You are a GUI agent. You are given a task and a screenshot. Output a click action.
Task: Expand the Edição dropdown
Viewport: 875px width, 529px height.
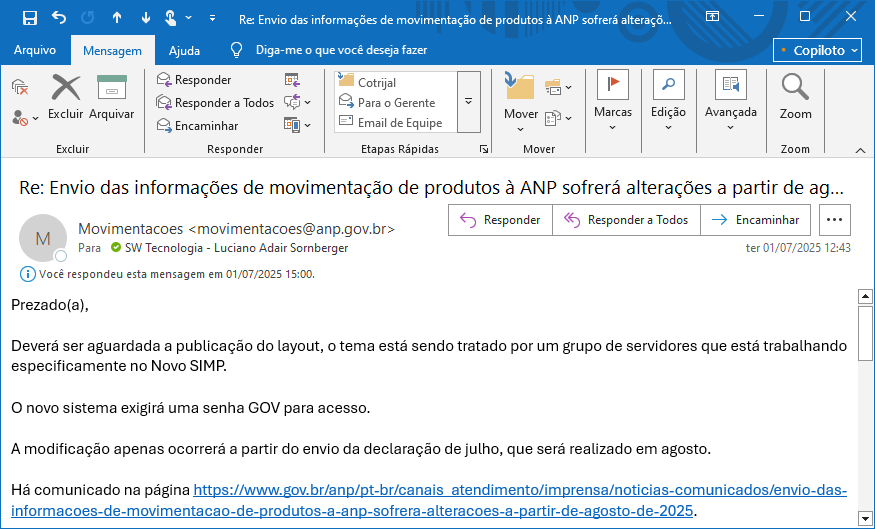(668, 101)
